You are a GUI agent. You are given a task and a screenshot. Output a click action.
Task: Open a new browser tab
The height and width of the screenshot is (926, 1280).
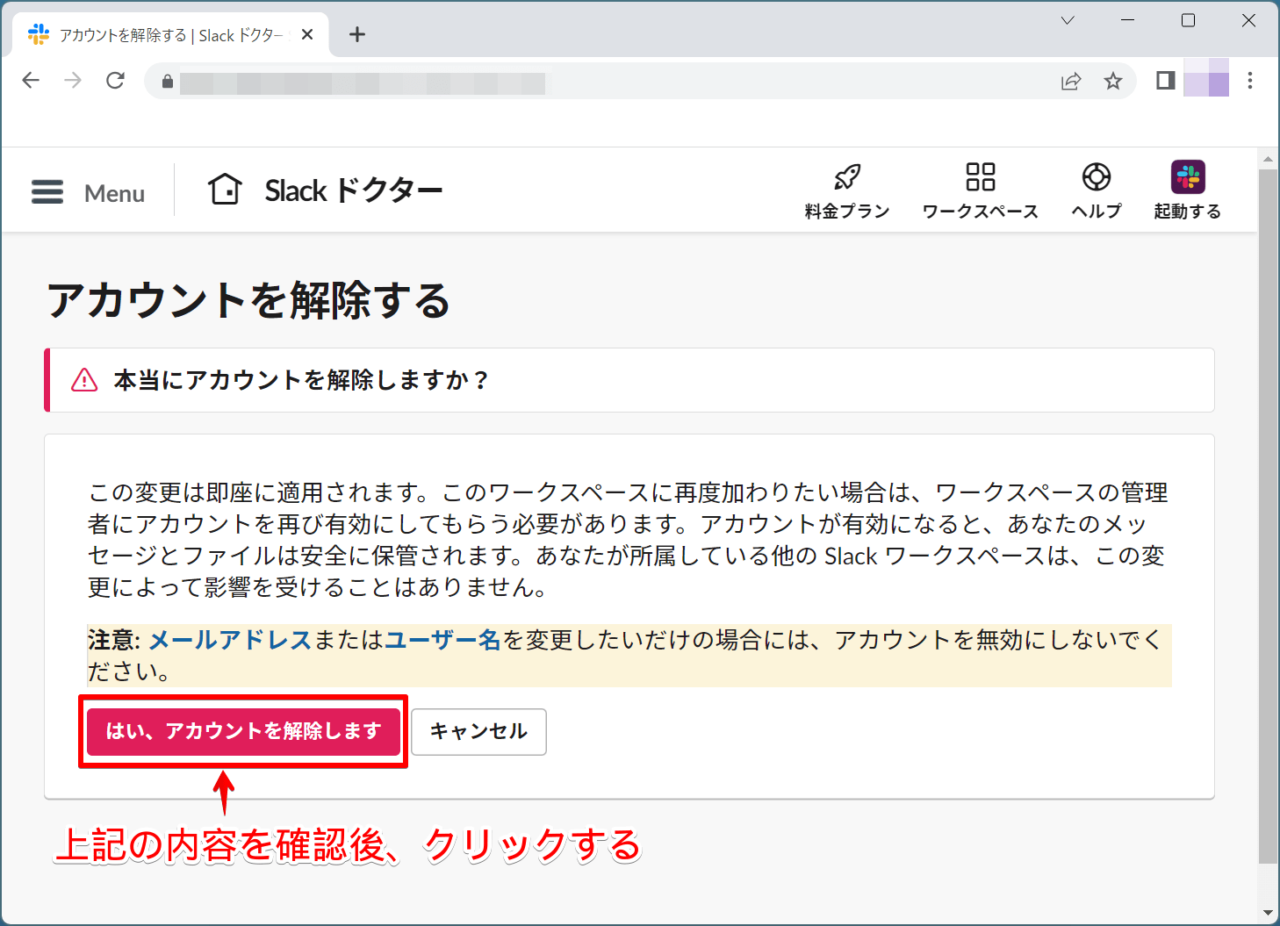pyautogui.click(x=357, y=35)
